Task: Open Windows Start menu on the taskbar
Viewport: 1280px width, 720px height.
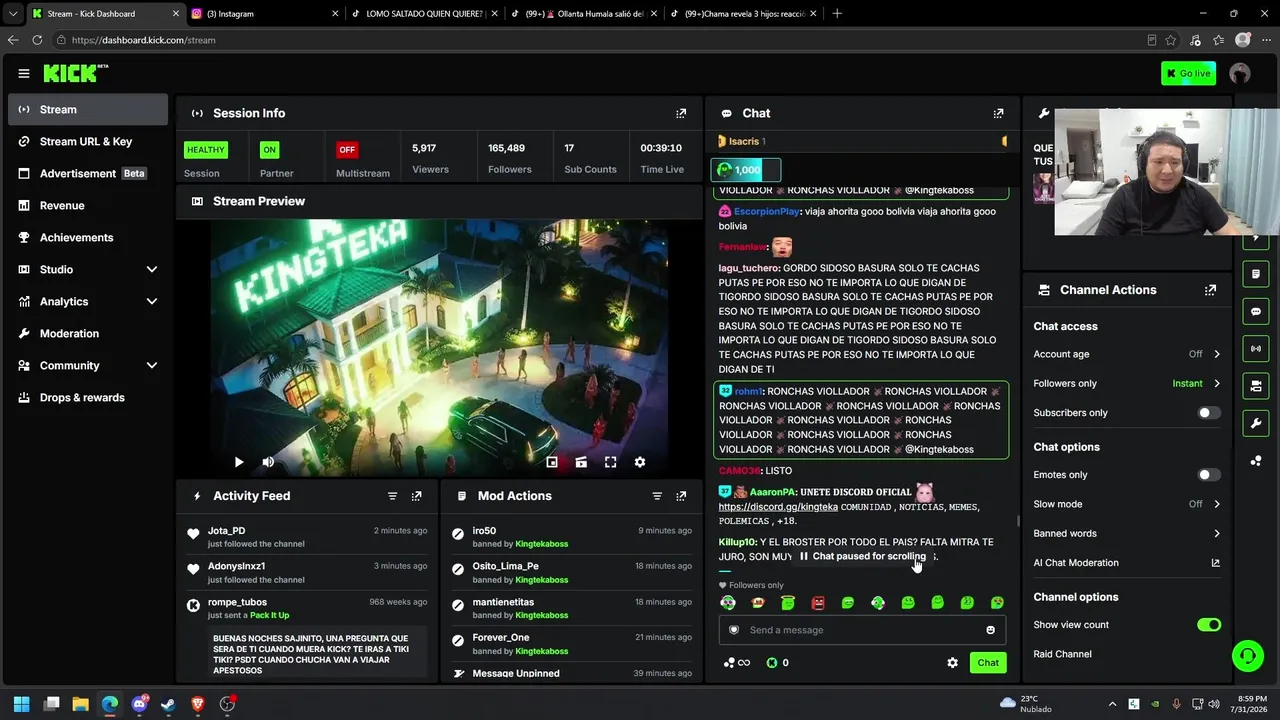Action: [22, 704]
